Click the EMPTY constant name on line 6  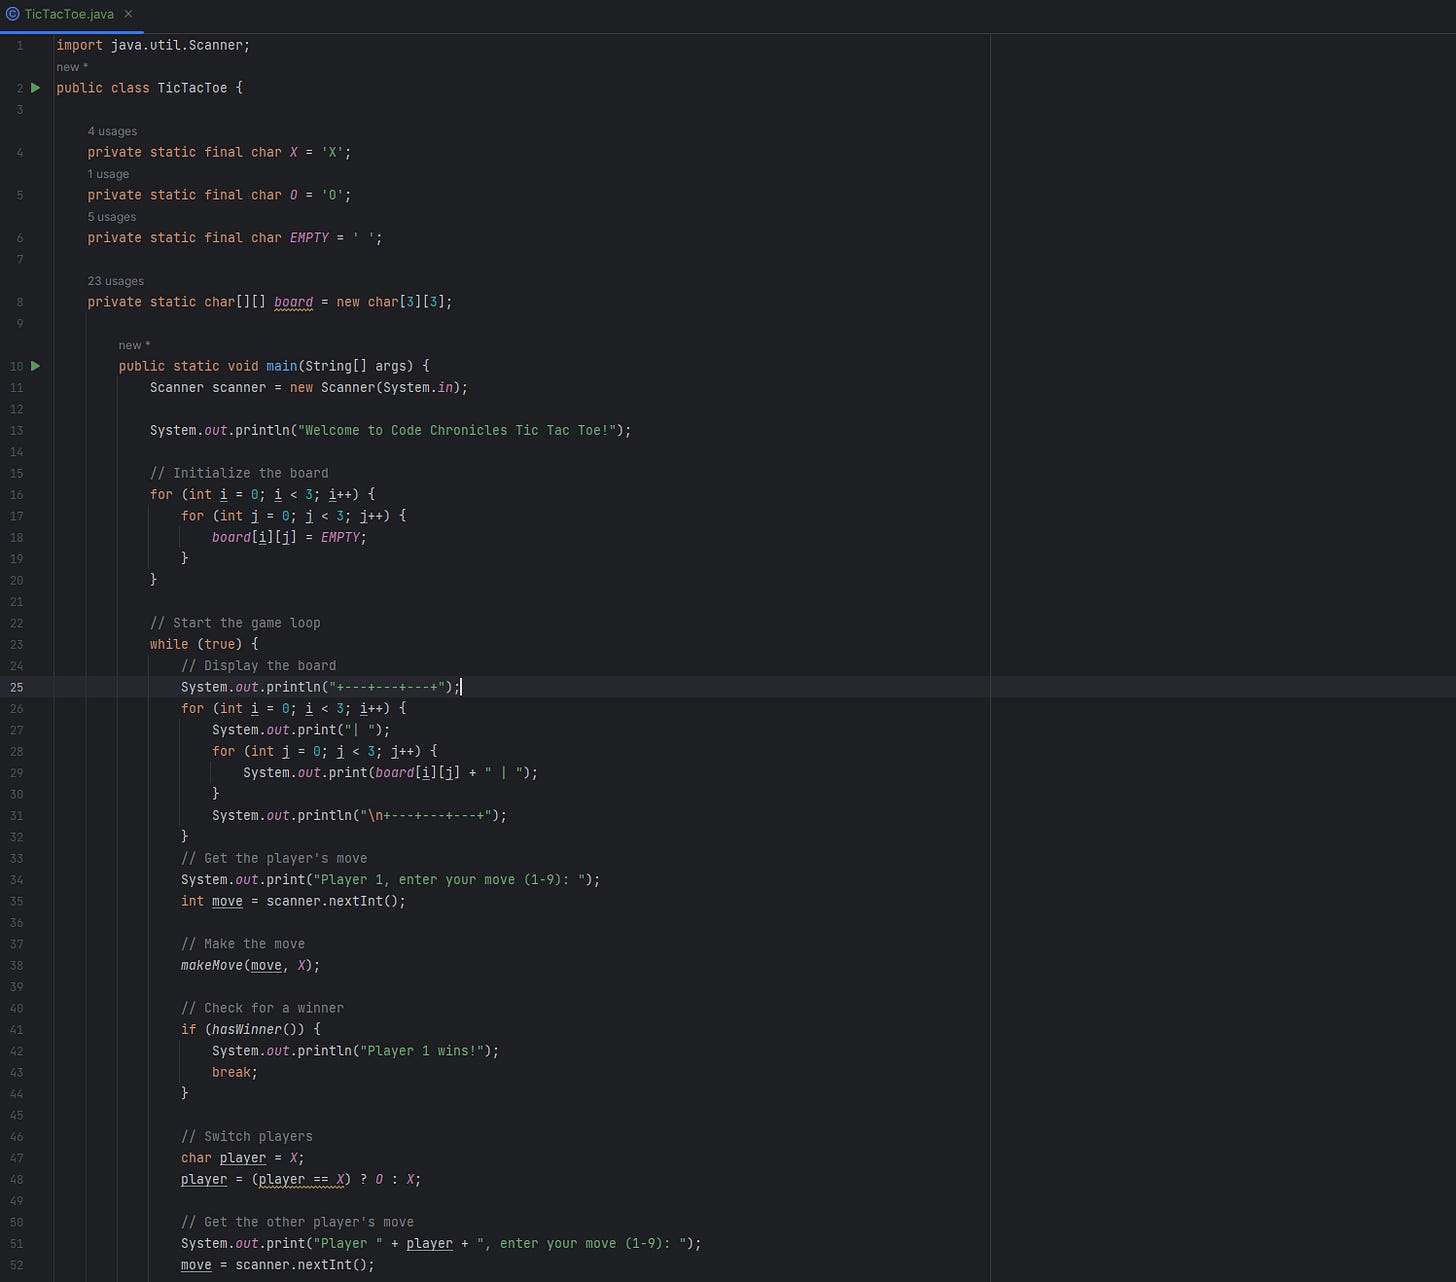coord(309,238)
